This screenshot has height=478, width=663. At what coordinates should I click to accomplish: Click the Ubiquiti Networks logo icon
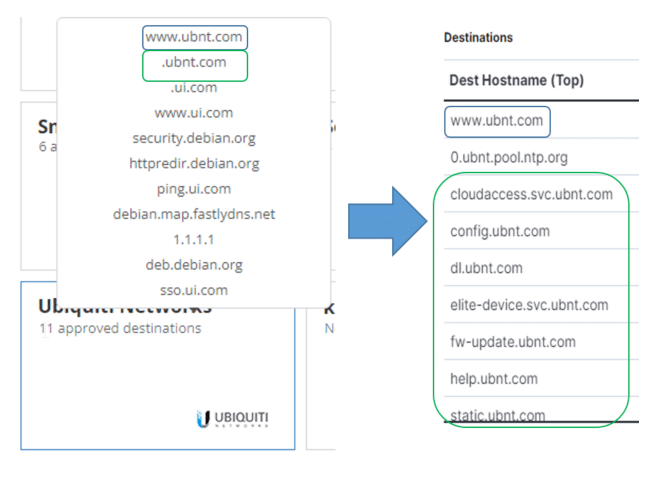[x=232, y=419]
